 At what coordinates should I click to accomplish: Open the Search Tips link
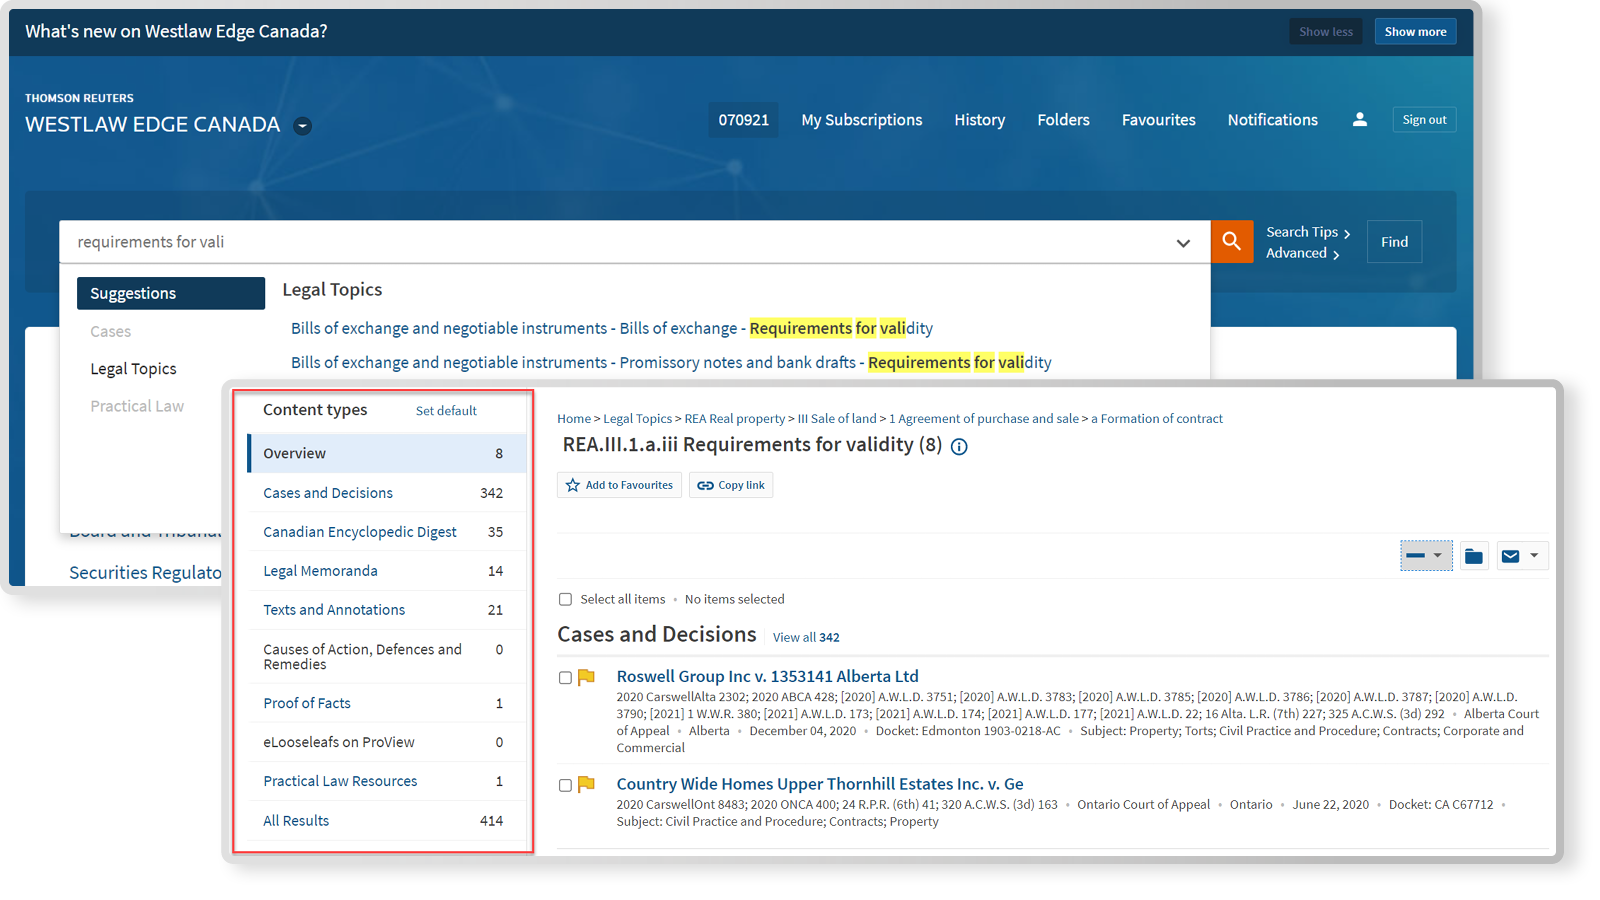point(1308,232)
